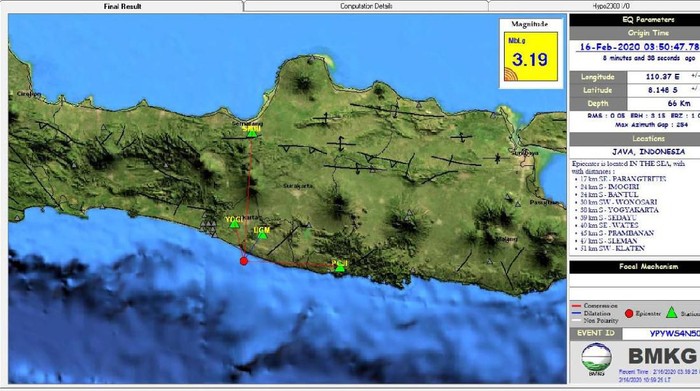Click '30 km SW - WONOSARI' entry
The width and height of the screenshot is (700, 391).
point(619,202)
